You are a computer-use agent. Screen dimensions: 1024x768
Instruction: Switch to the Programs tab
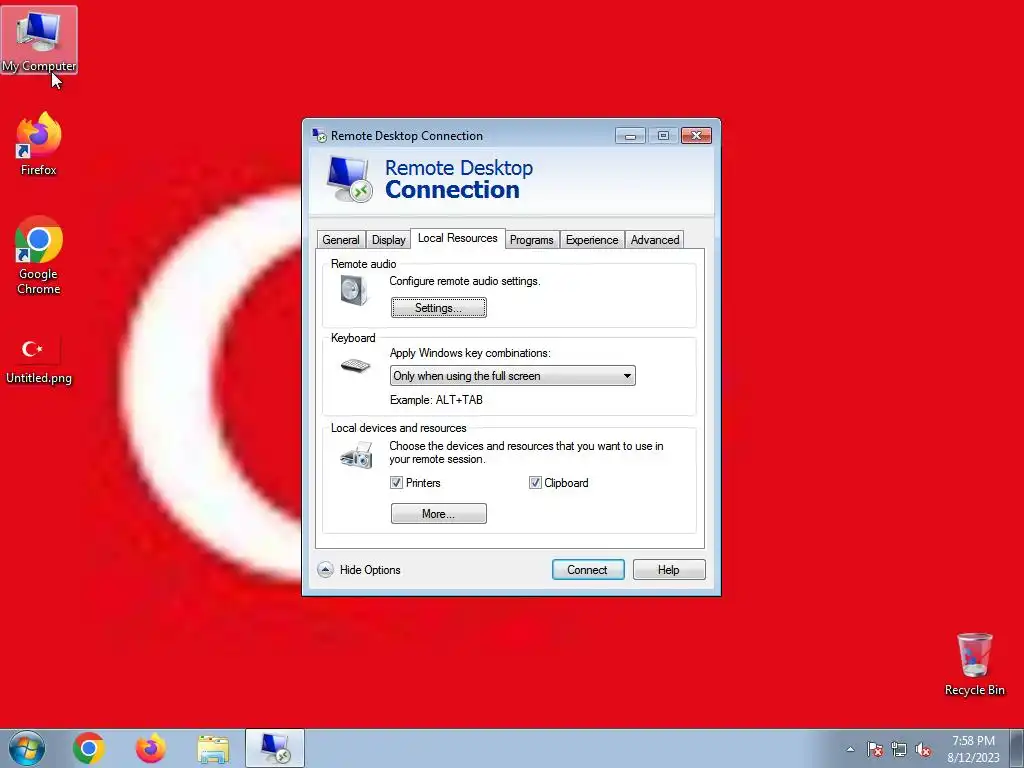pos(532,240)
